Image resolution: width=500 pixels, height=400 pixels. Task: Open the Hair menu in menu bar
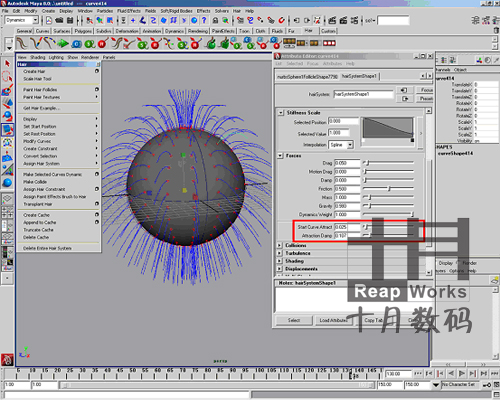tap(237, 11)
